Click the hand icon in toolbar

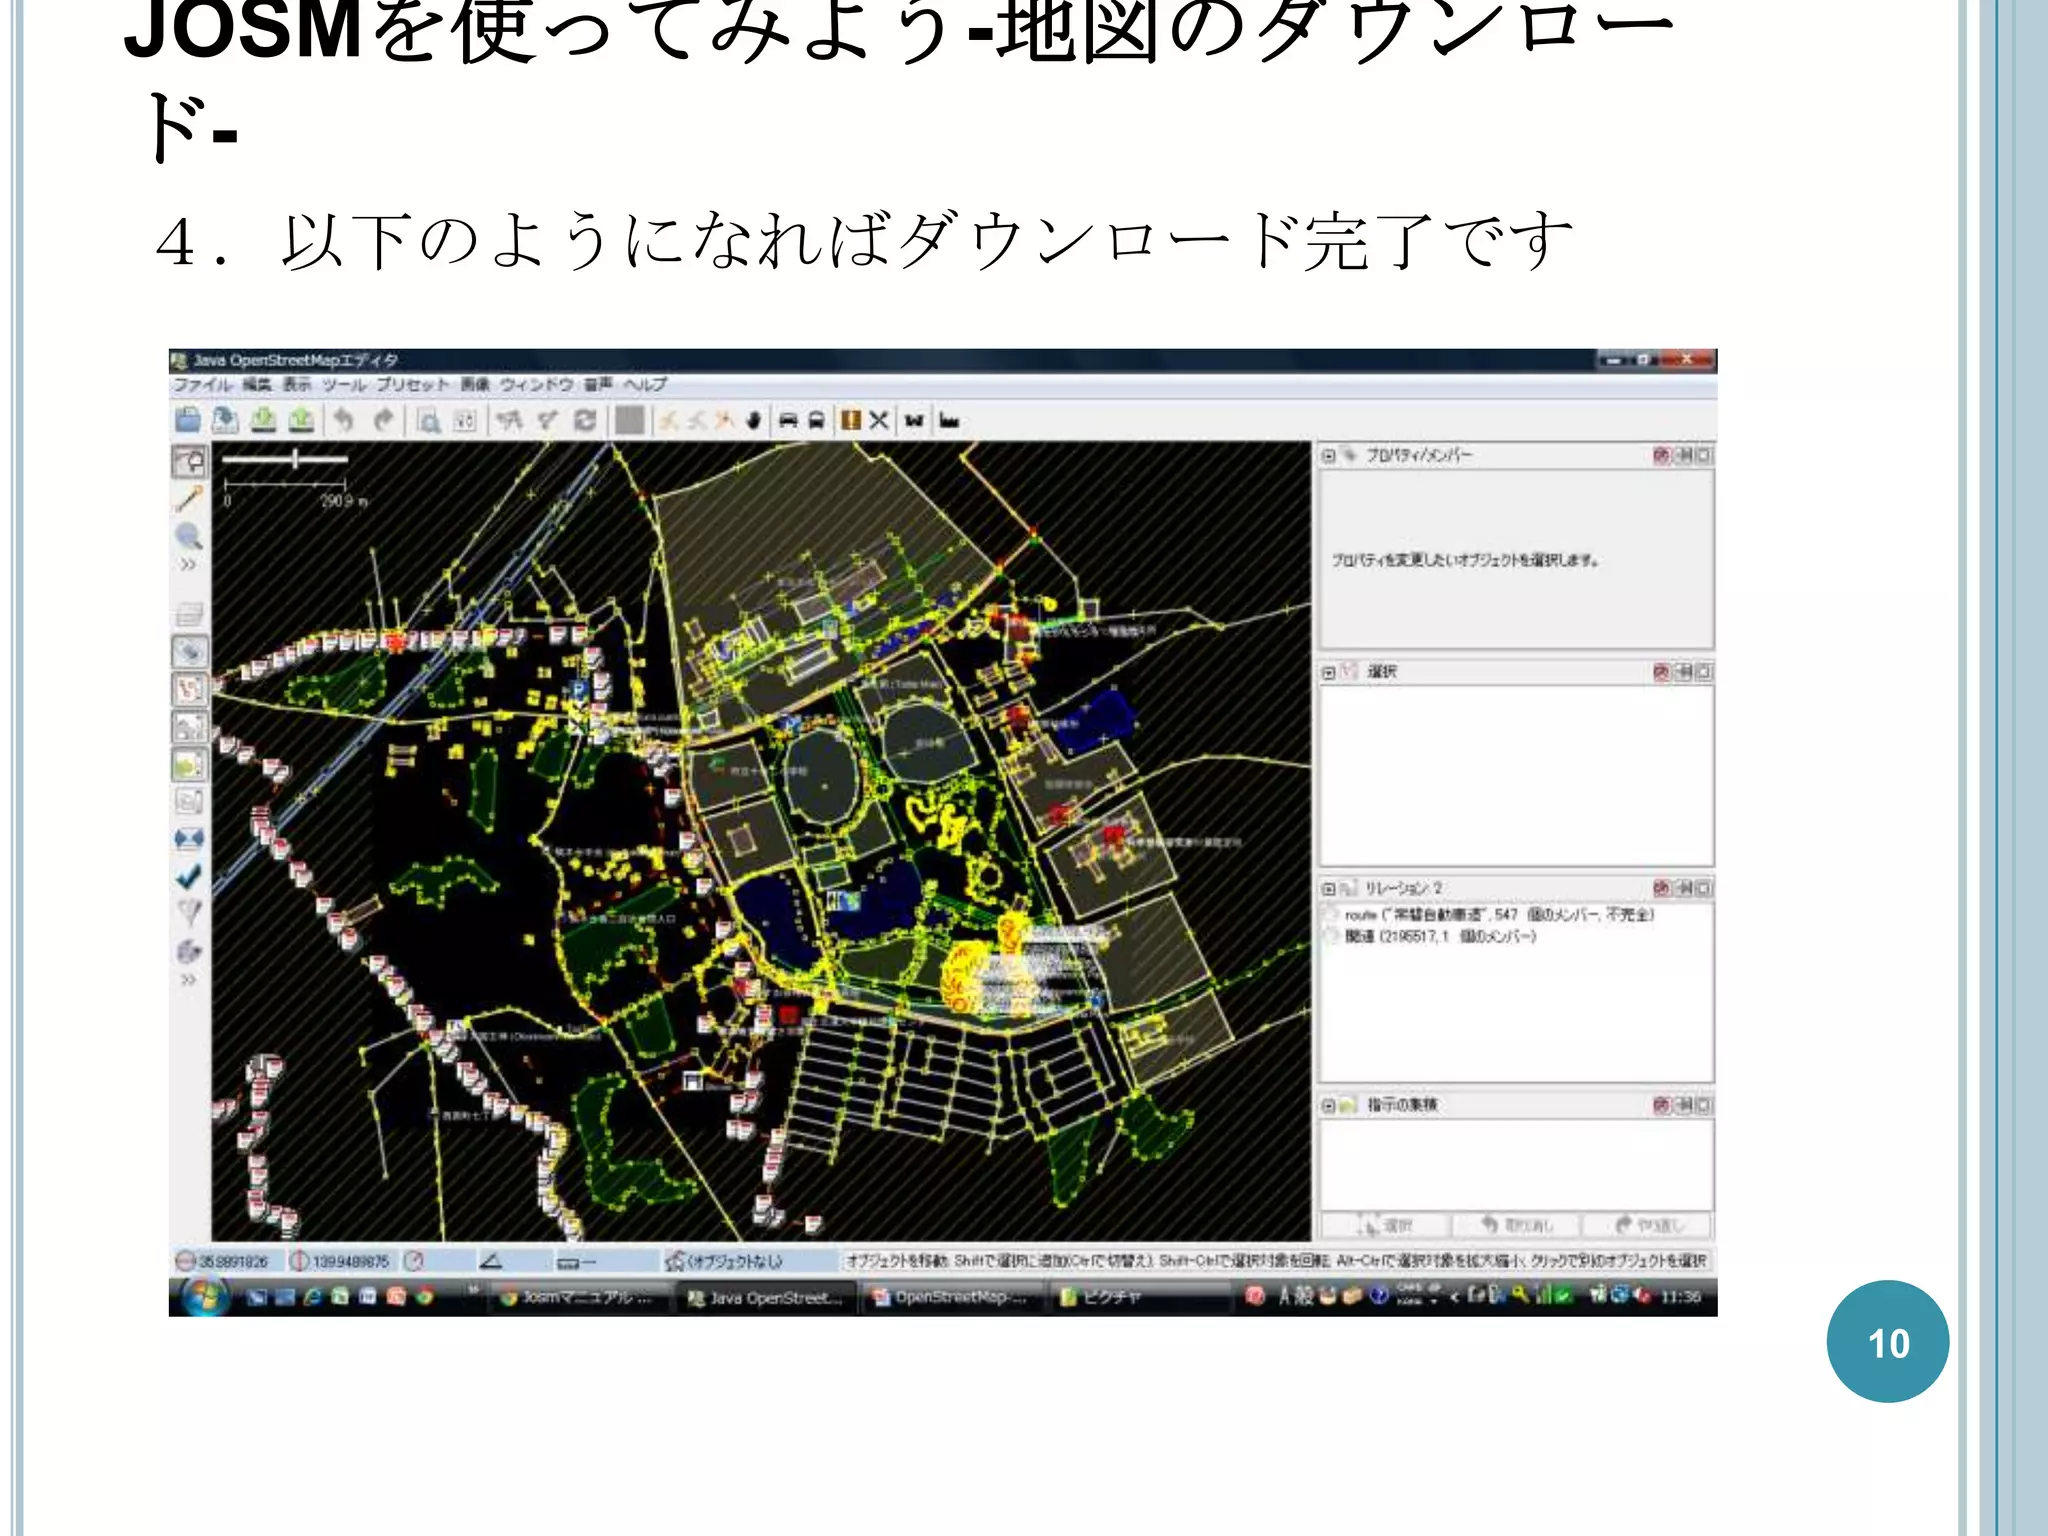[x=754, y=421]
